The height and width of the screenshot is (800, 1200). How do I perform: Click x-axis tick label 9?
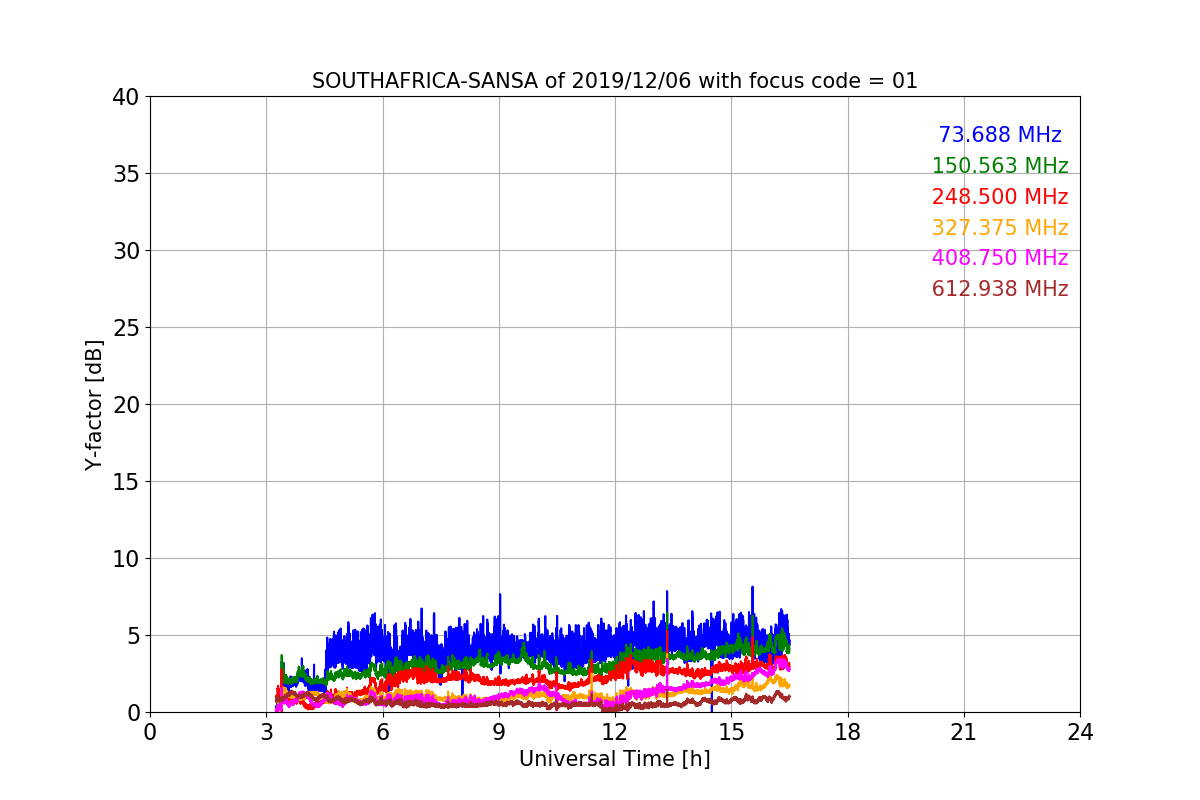pyautogui.click(x=499, y=732)
